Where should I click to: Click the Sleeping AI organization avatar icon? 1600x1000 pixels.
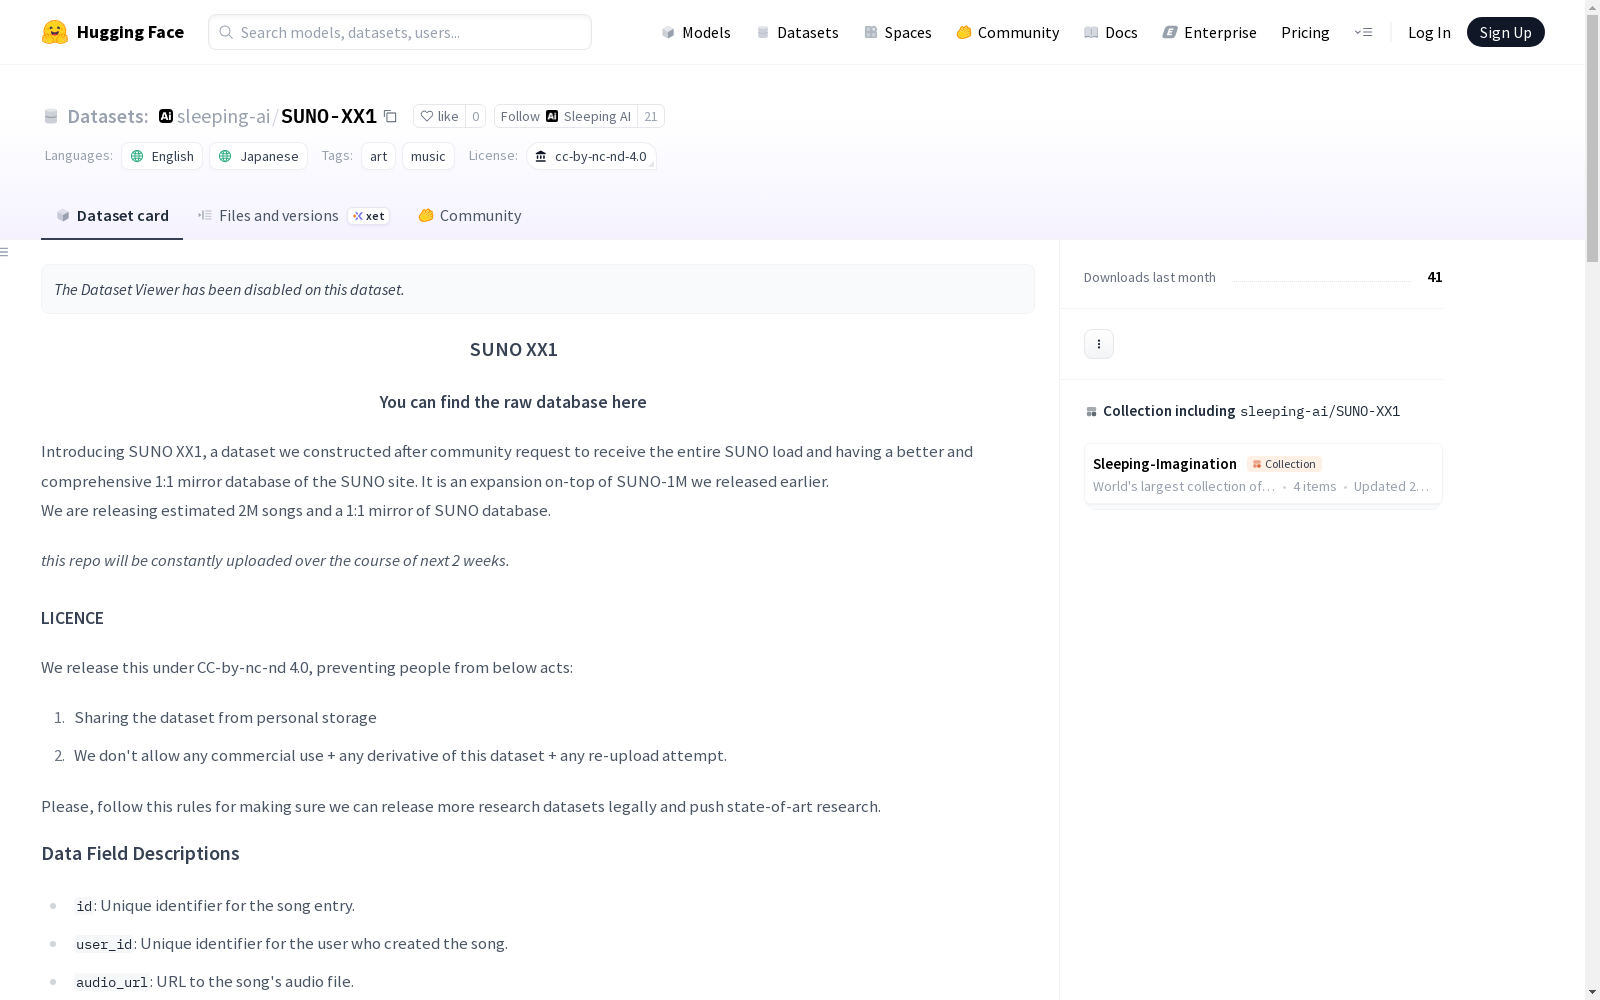click(166, 116)
